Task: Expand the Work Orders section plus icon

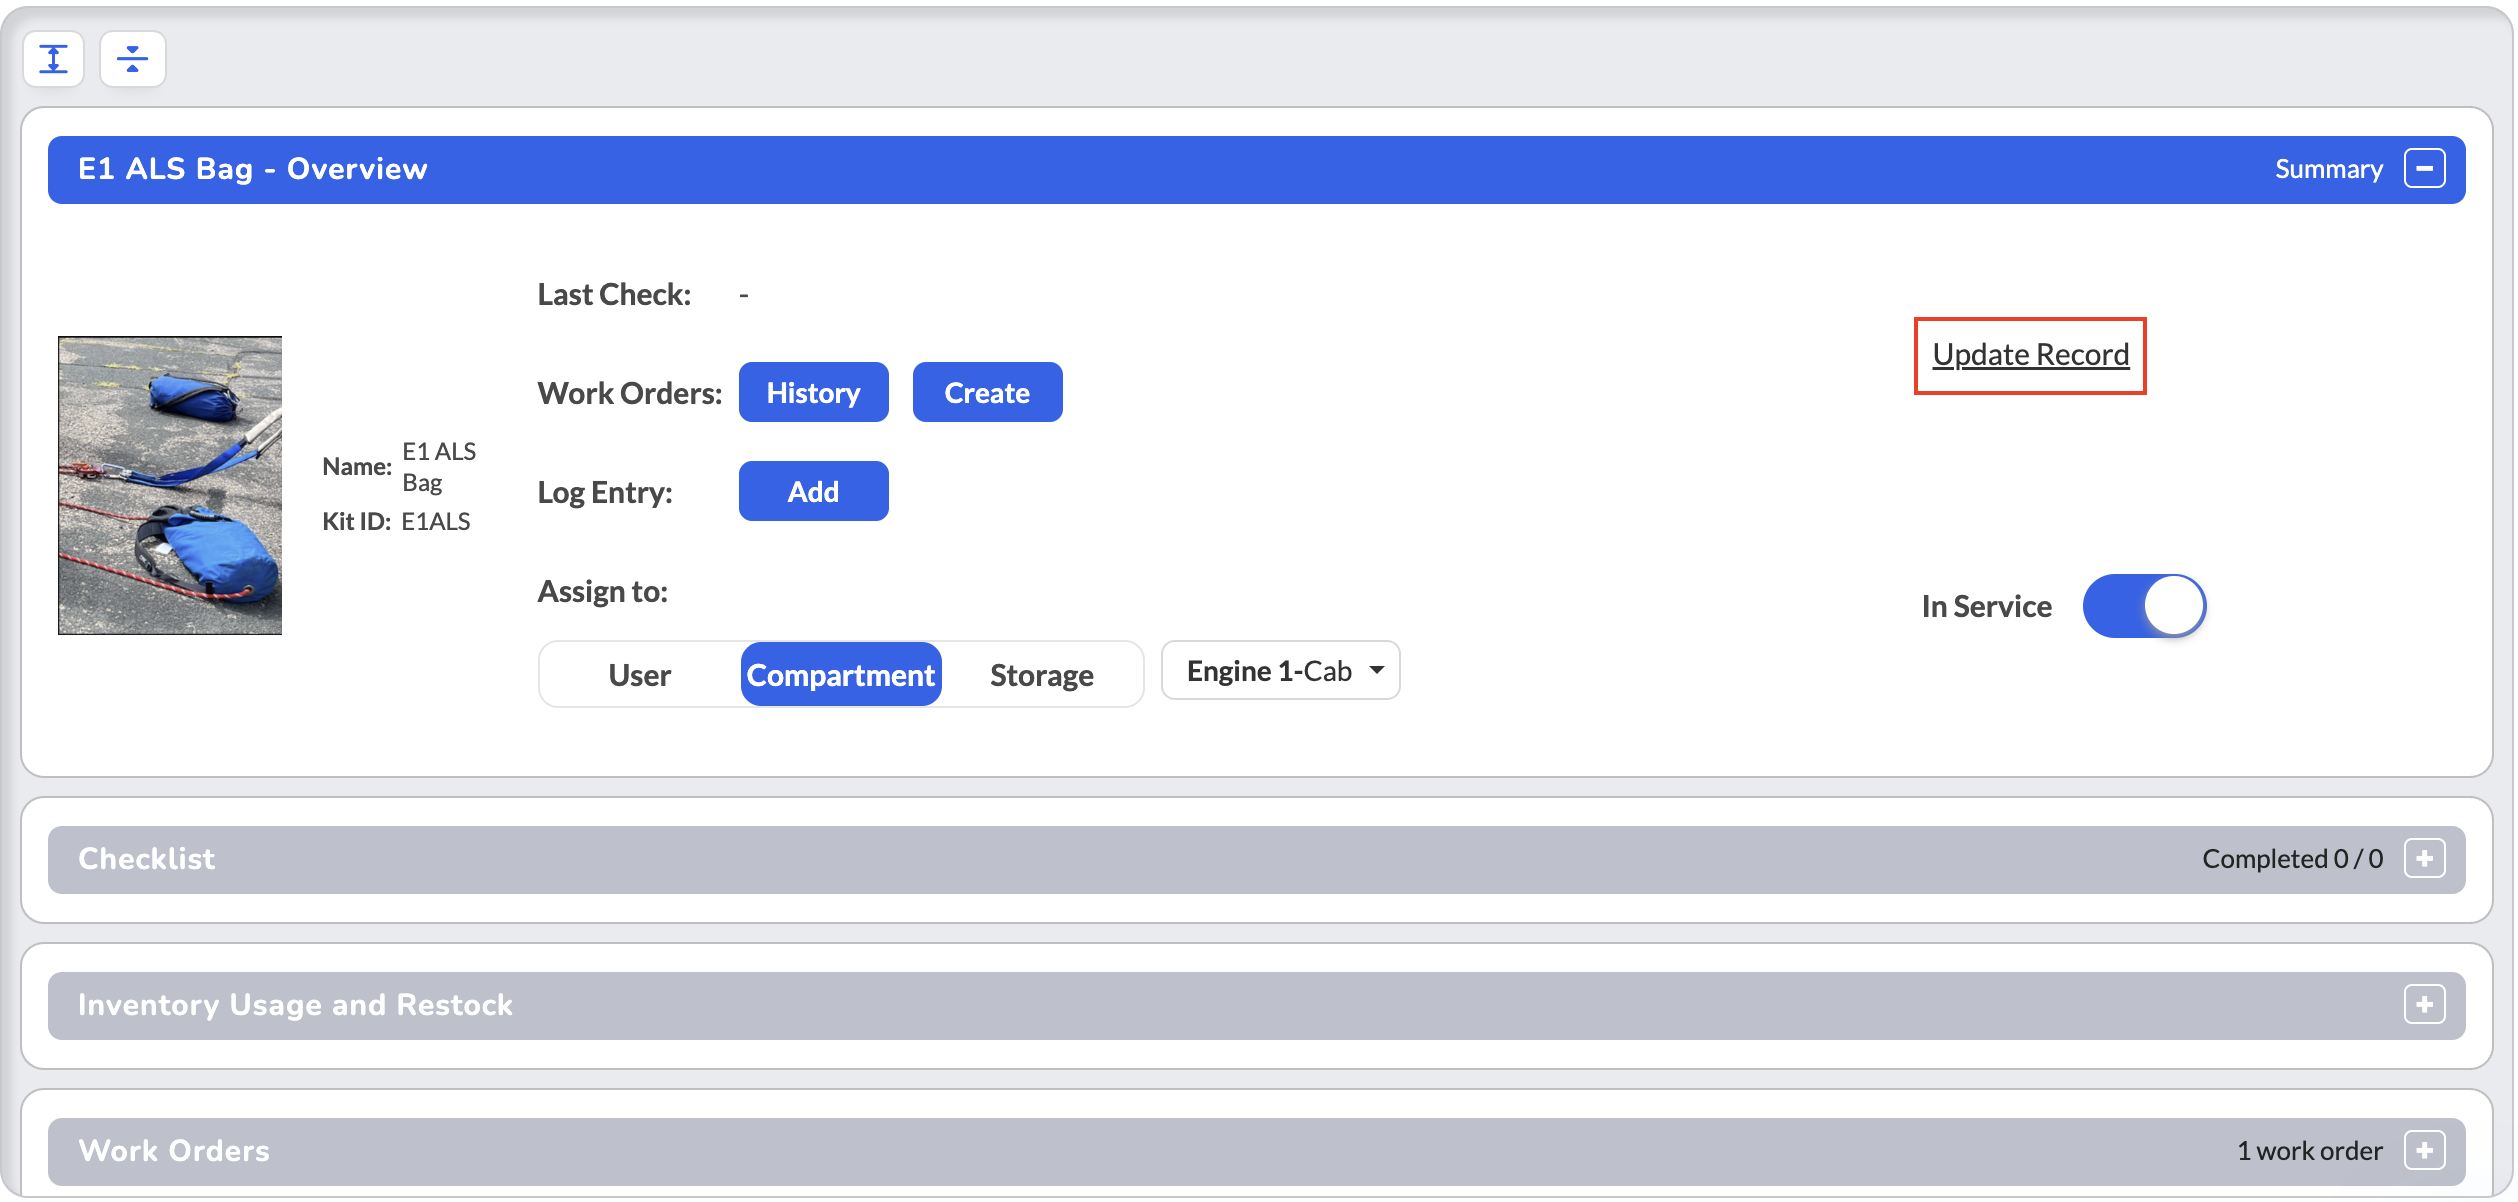Action: click(x=2424, y=1151)
